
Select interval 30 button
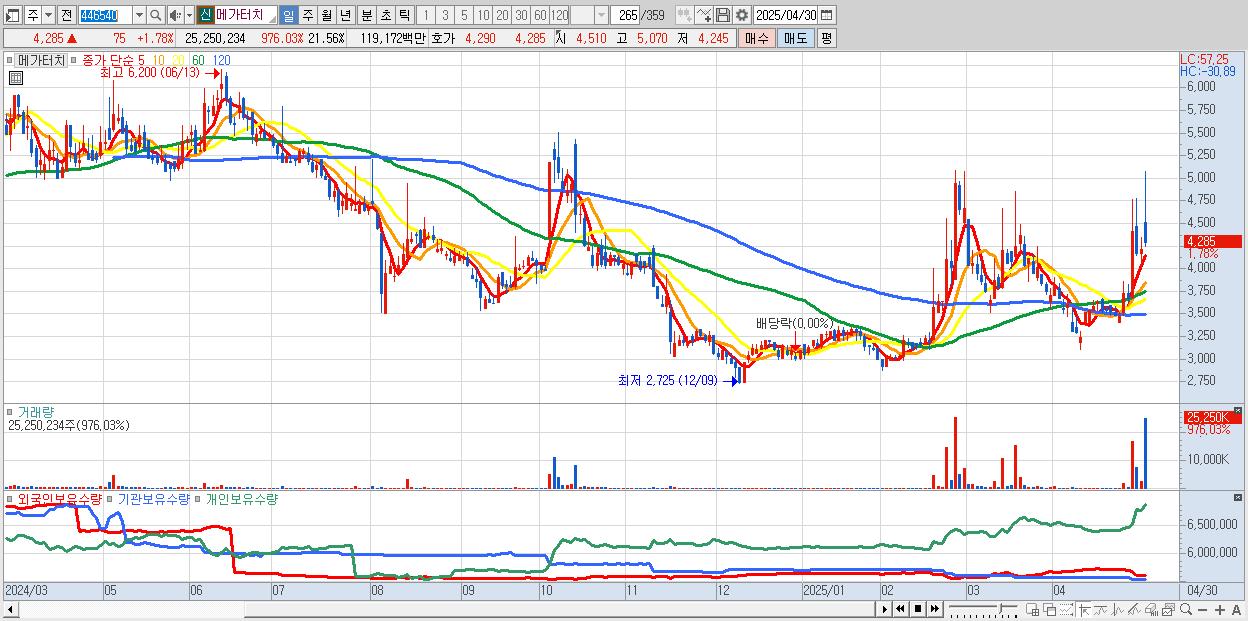pos(521,15)
